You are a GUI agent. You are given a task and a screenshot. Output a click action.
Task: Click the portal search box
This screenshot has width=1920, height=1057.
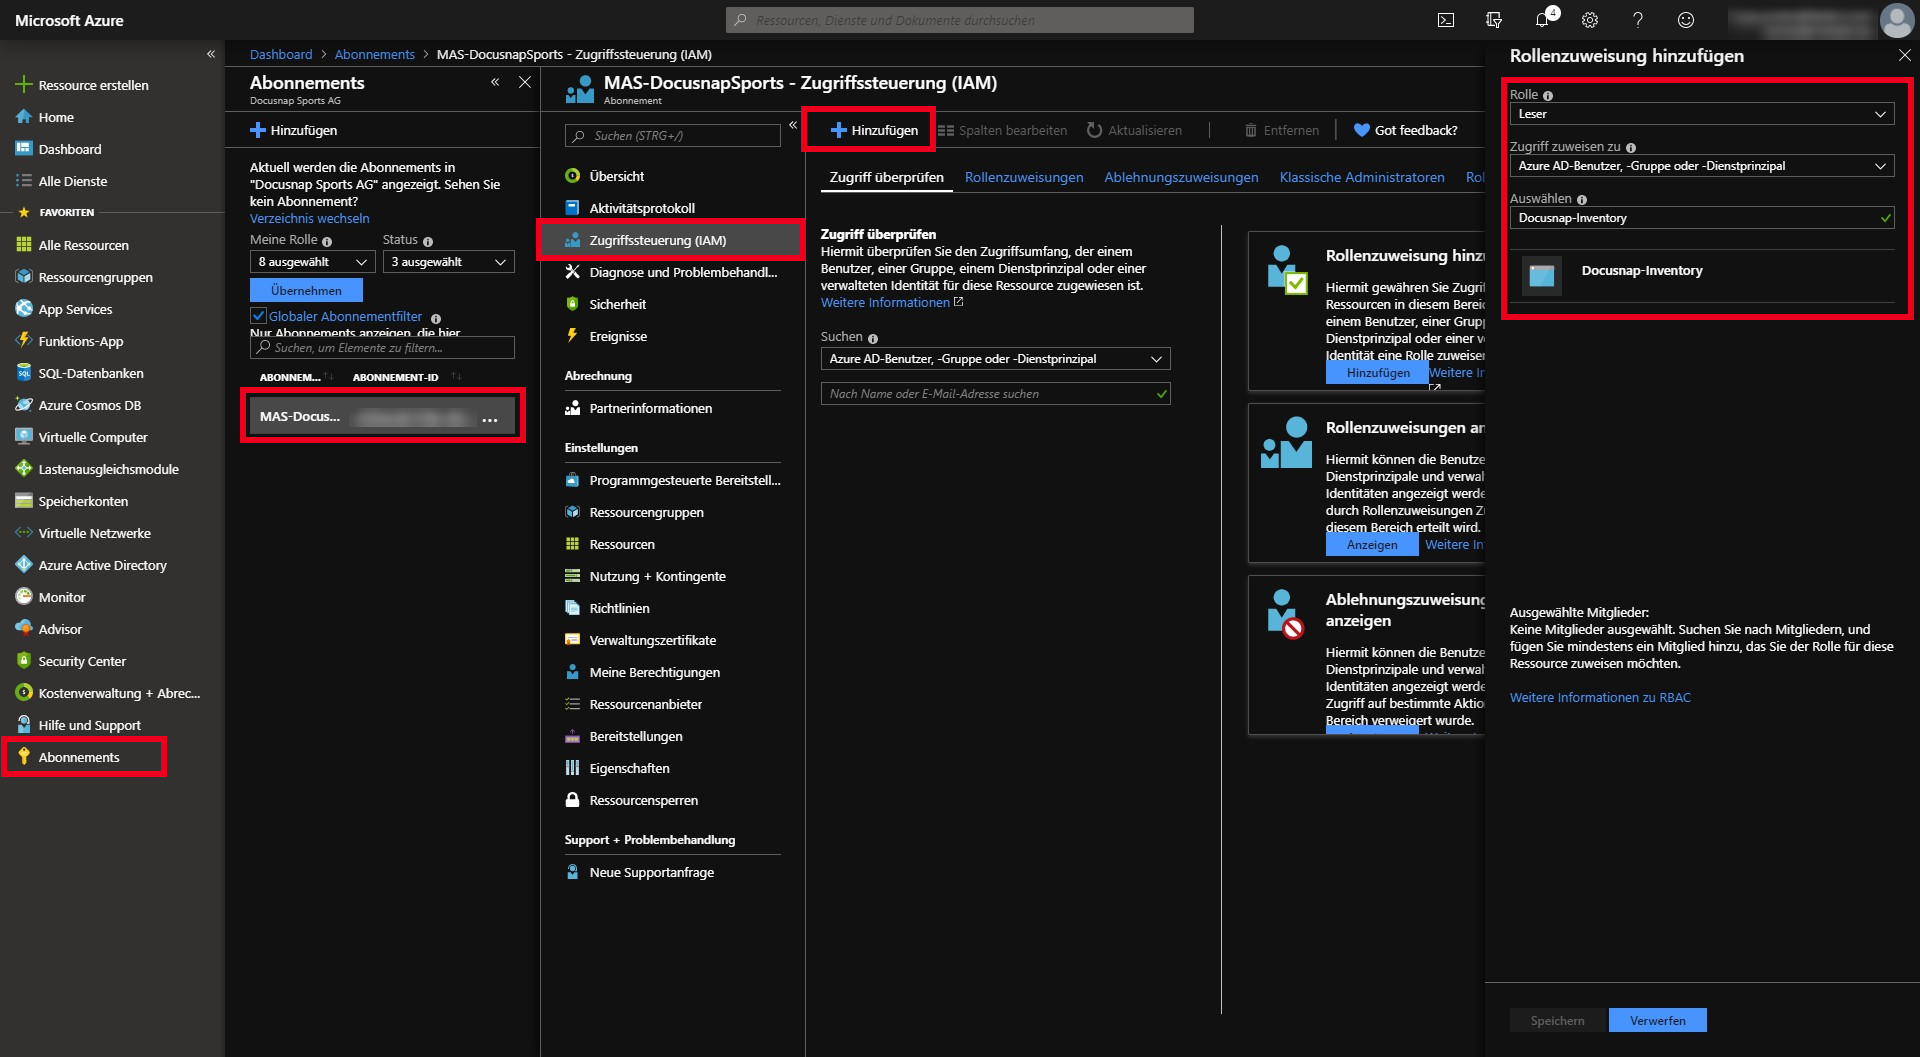pos(960,20)
